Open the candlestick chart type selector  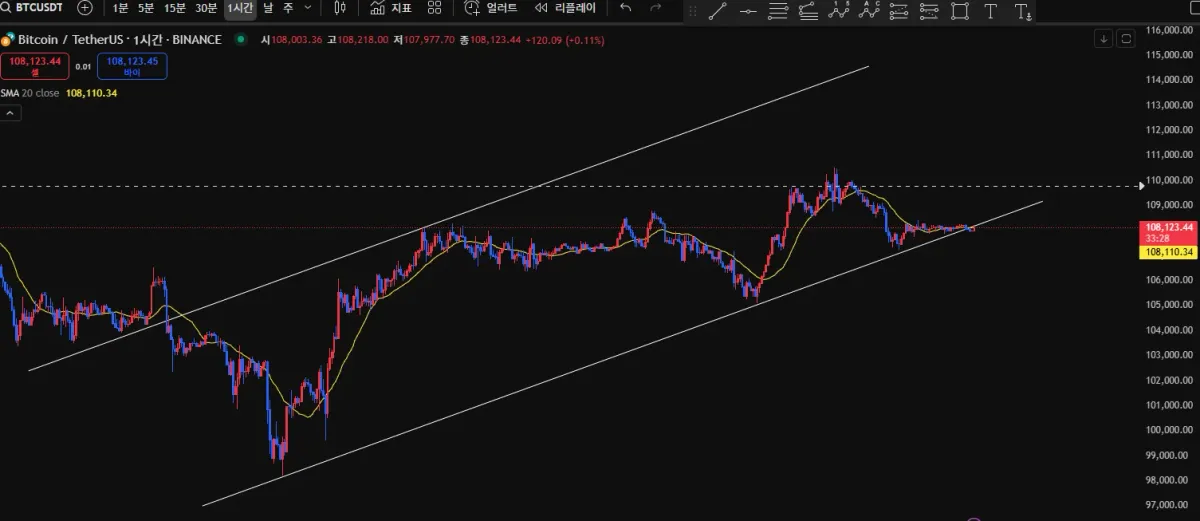(340, 8)
